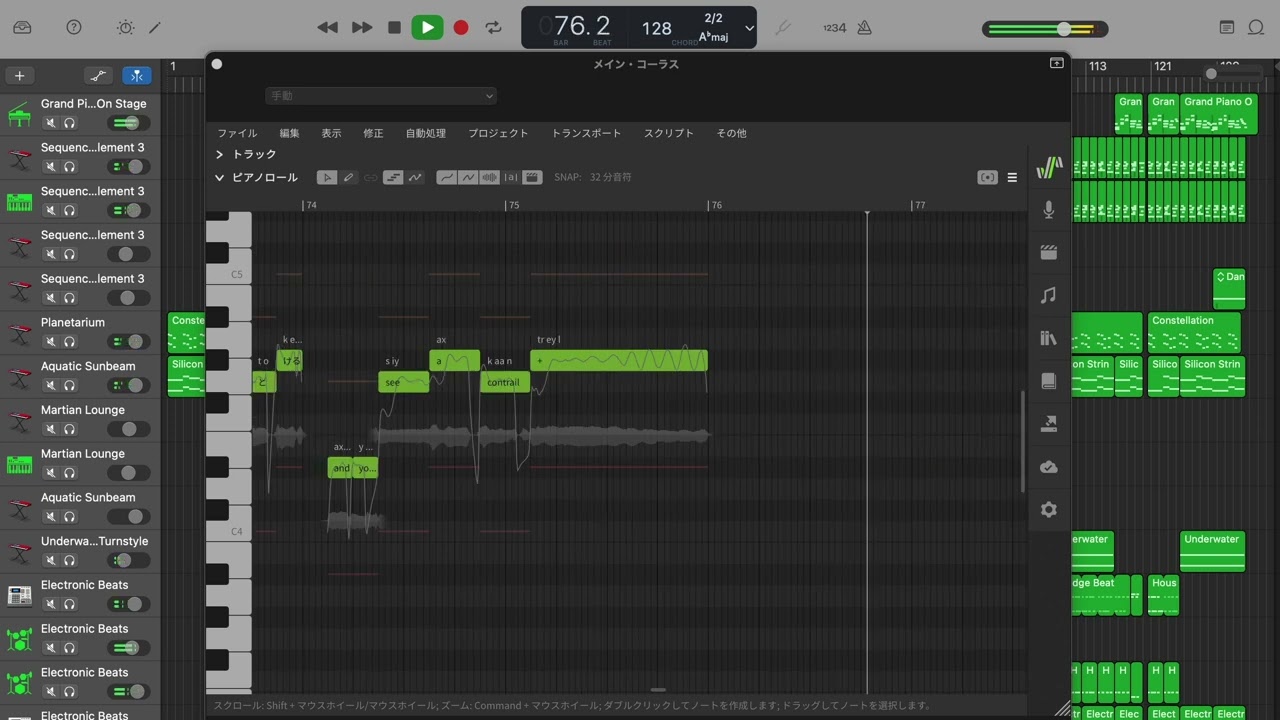Mute the Planetarium track

click(x=50, y=342)
